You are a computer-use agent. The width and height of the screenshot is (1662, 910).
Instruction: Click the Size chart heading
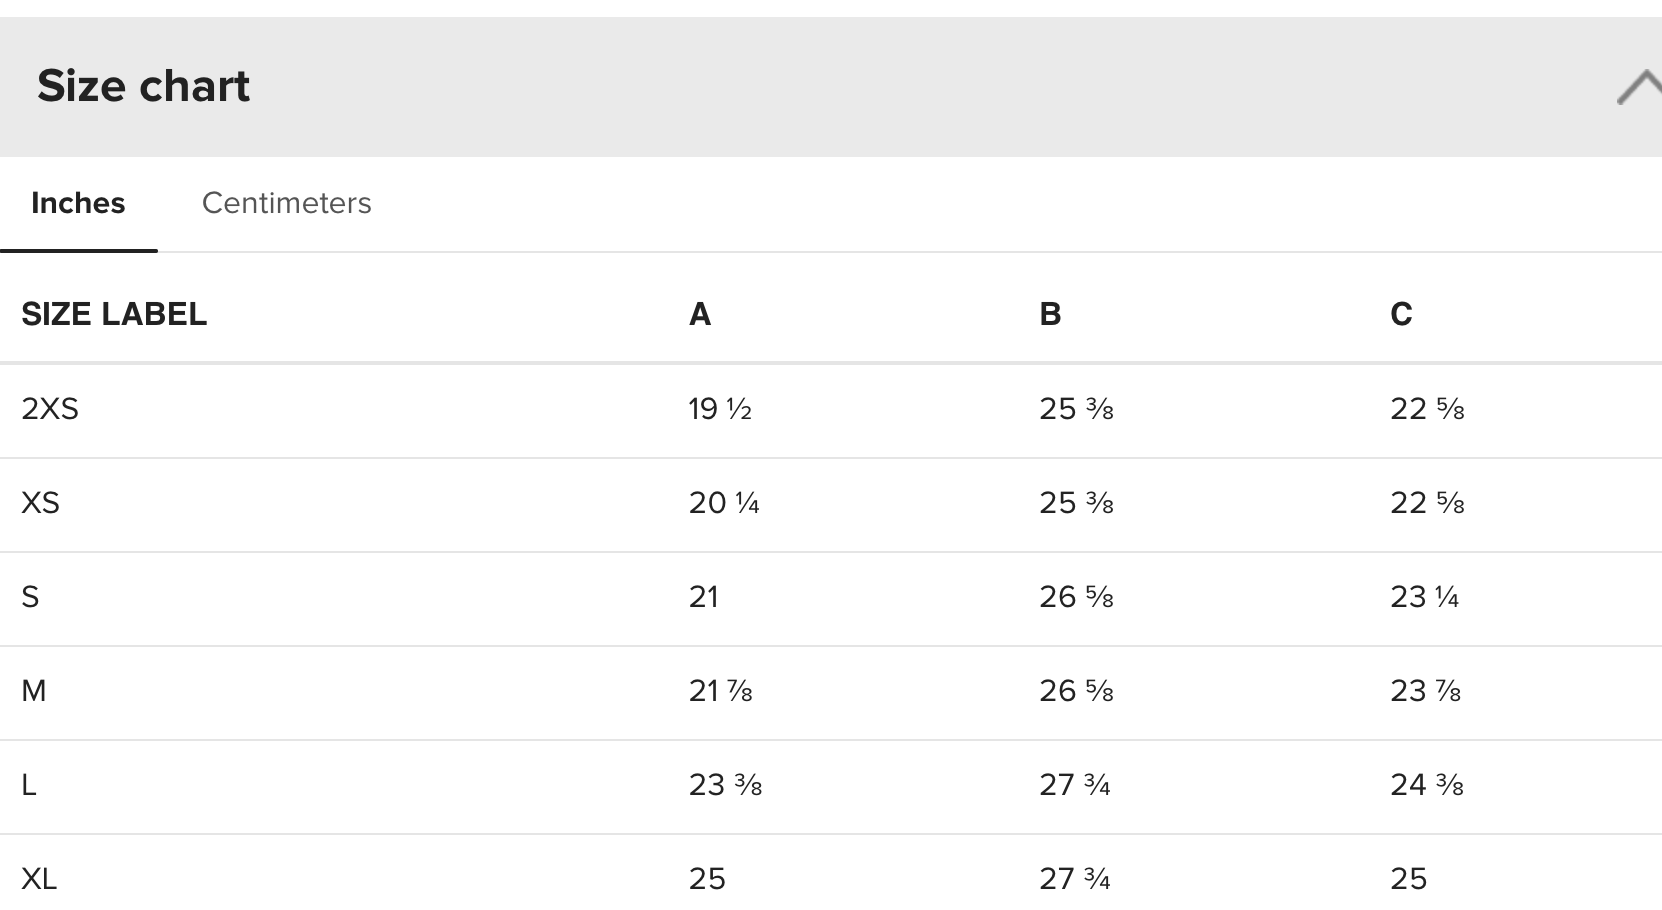coord(143,86)
